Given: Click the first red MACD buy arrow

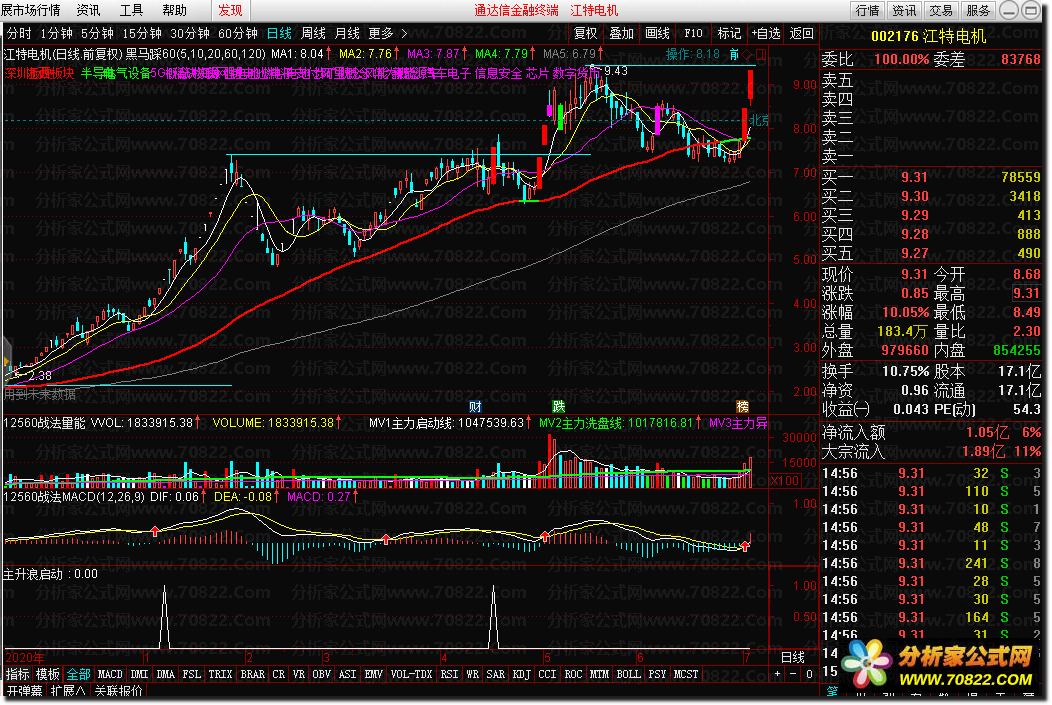Looking at the screenshot, I should 155,531.
